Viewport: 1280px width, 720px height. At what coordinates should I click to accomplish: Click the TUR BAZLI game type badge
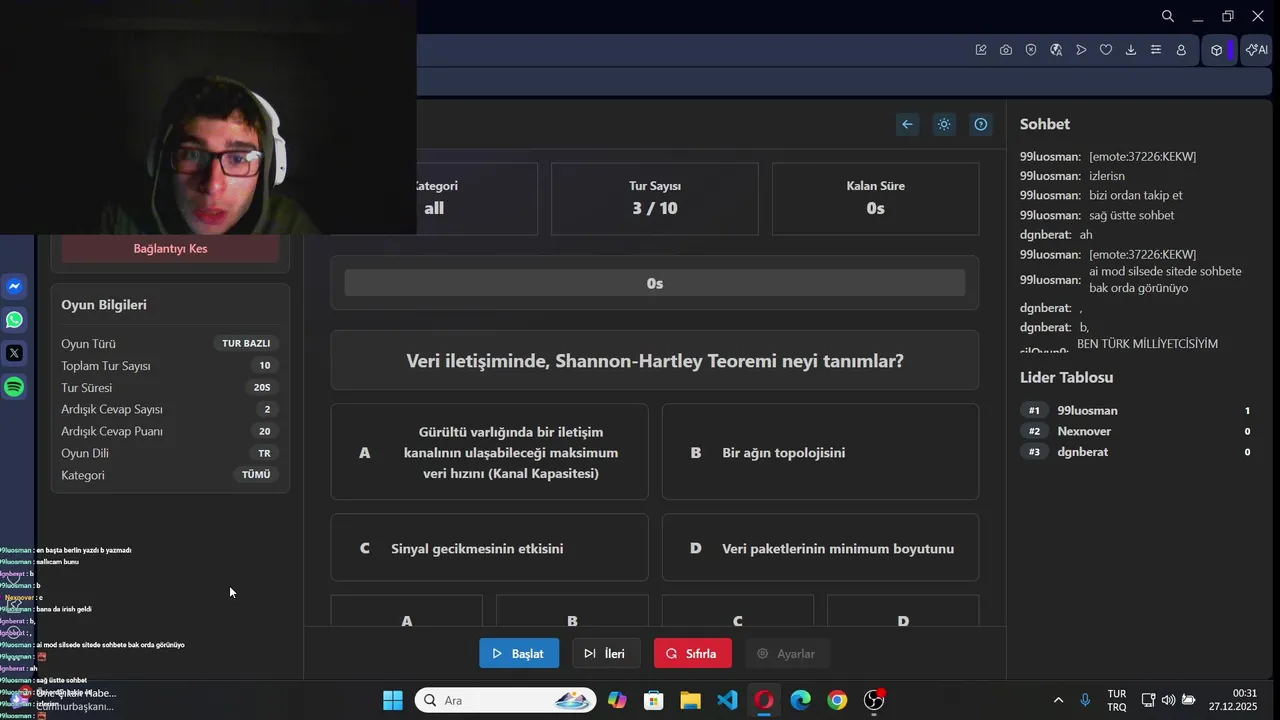(x=246, y=343)
